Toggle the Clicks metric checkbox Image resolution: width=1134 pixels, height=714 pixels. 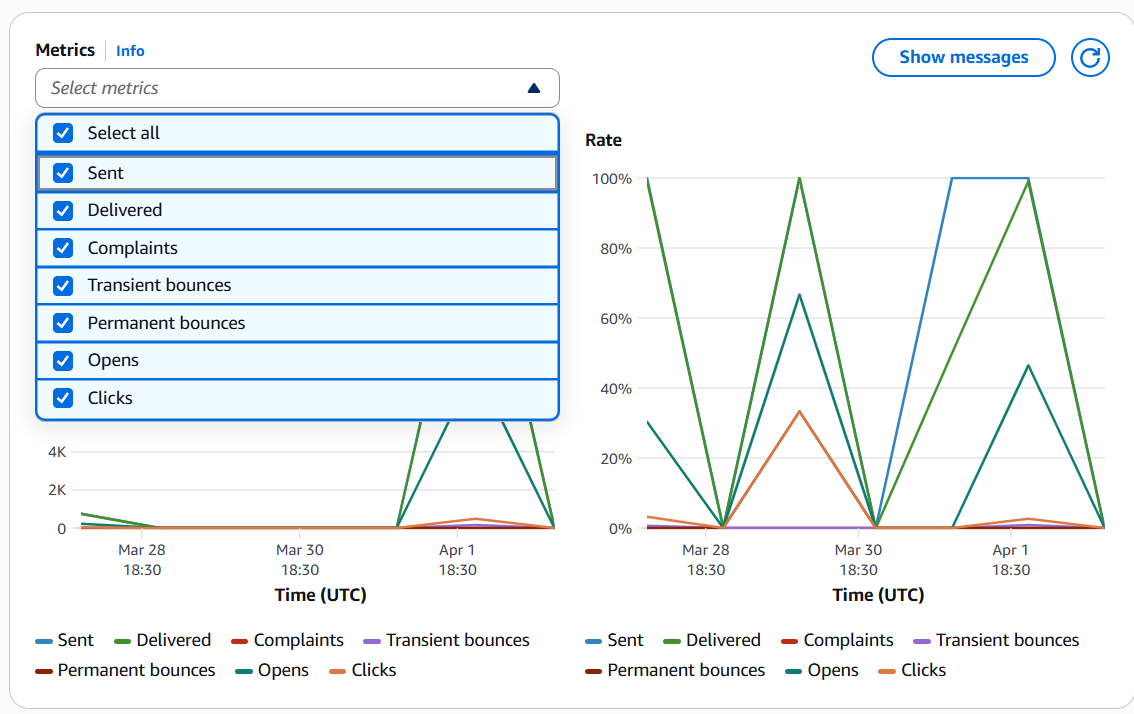tap(63, 398)
